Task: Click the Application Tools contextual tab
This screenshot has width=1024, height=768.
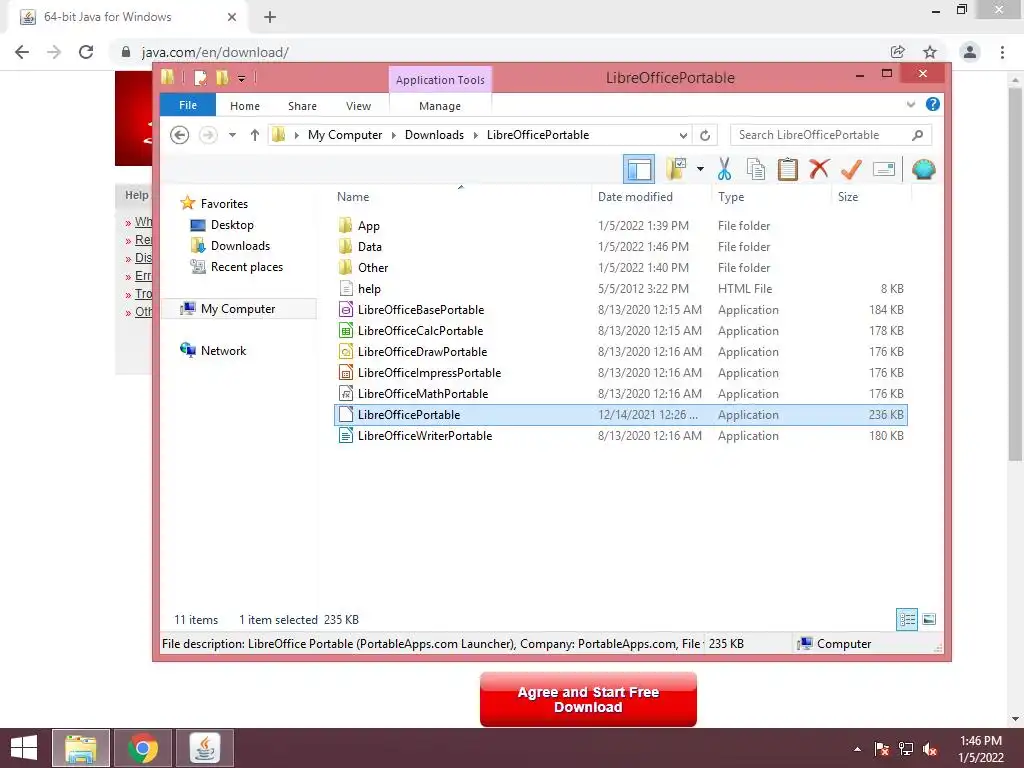Action: point(440,80)
